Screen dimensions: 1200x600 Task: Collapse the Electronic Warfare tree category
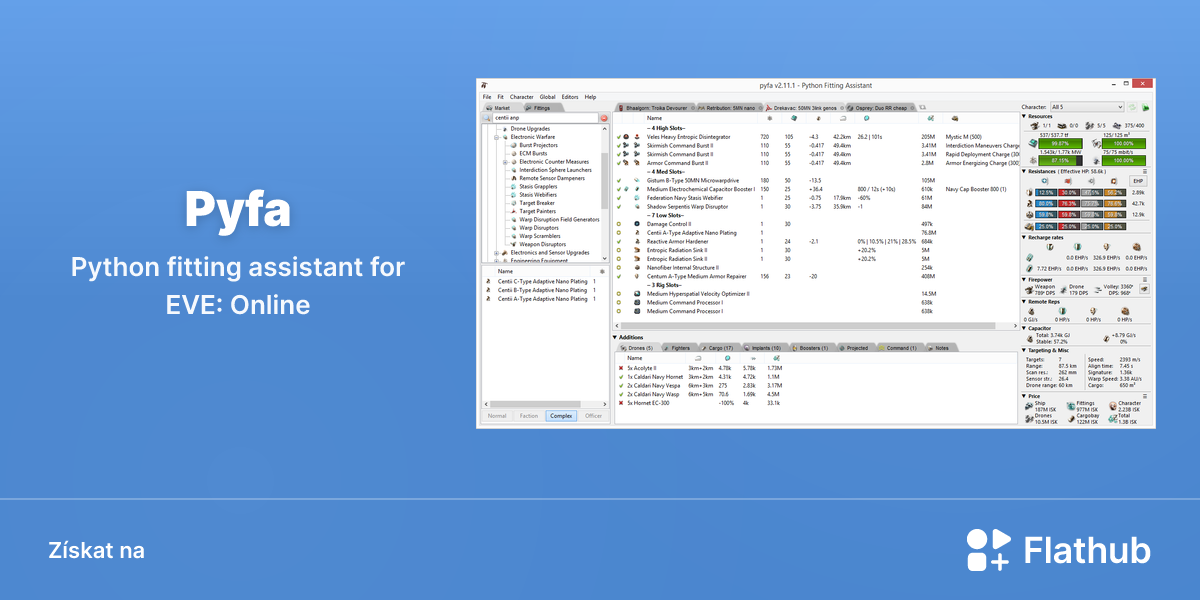[x=496, y=137]
